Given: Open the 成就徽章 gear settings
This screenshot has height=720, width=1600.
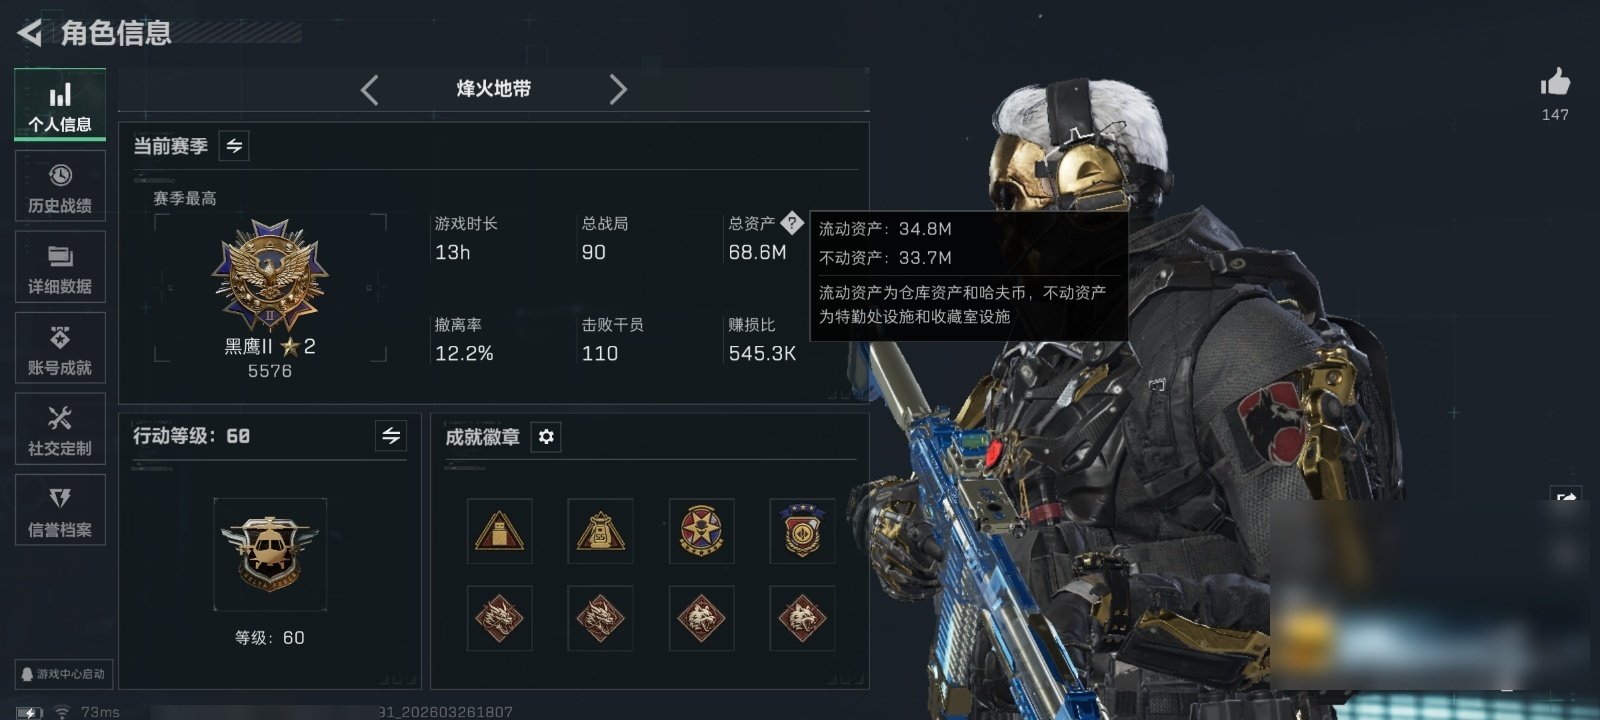Looking at the screenshot, I should pyautogui.click(x=546, y=437).
